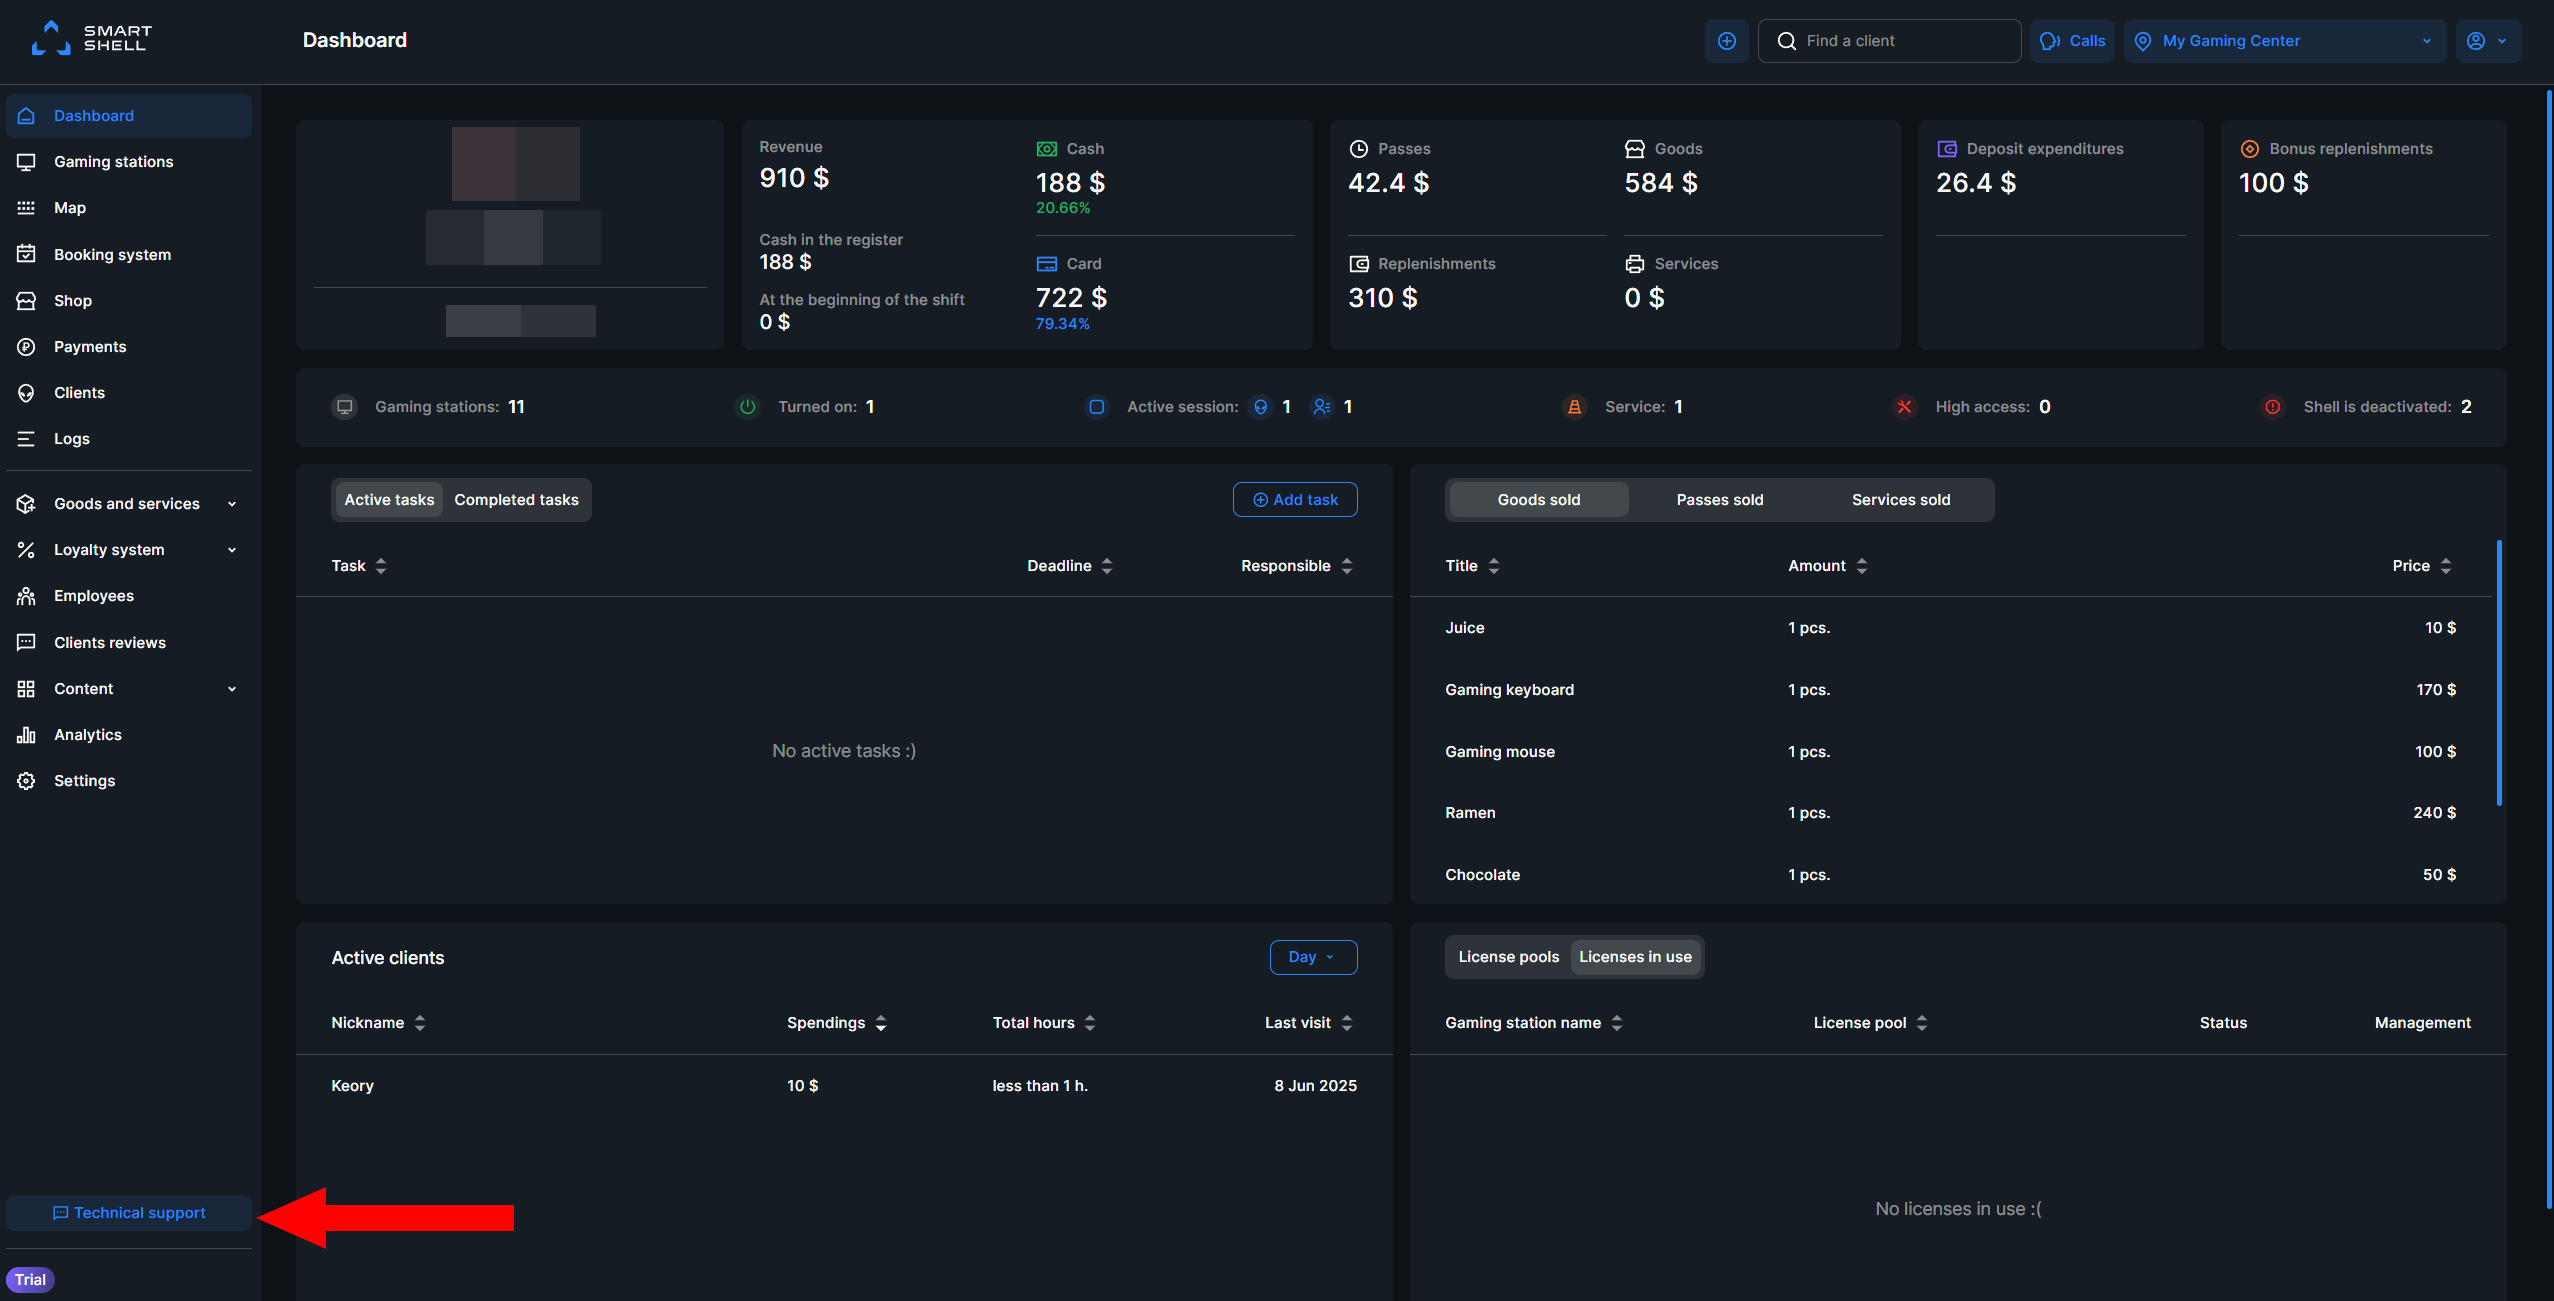Screen dimensions: 2554x1301
Task: Click the Logs list icon
Action: (27, 439)
